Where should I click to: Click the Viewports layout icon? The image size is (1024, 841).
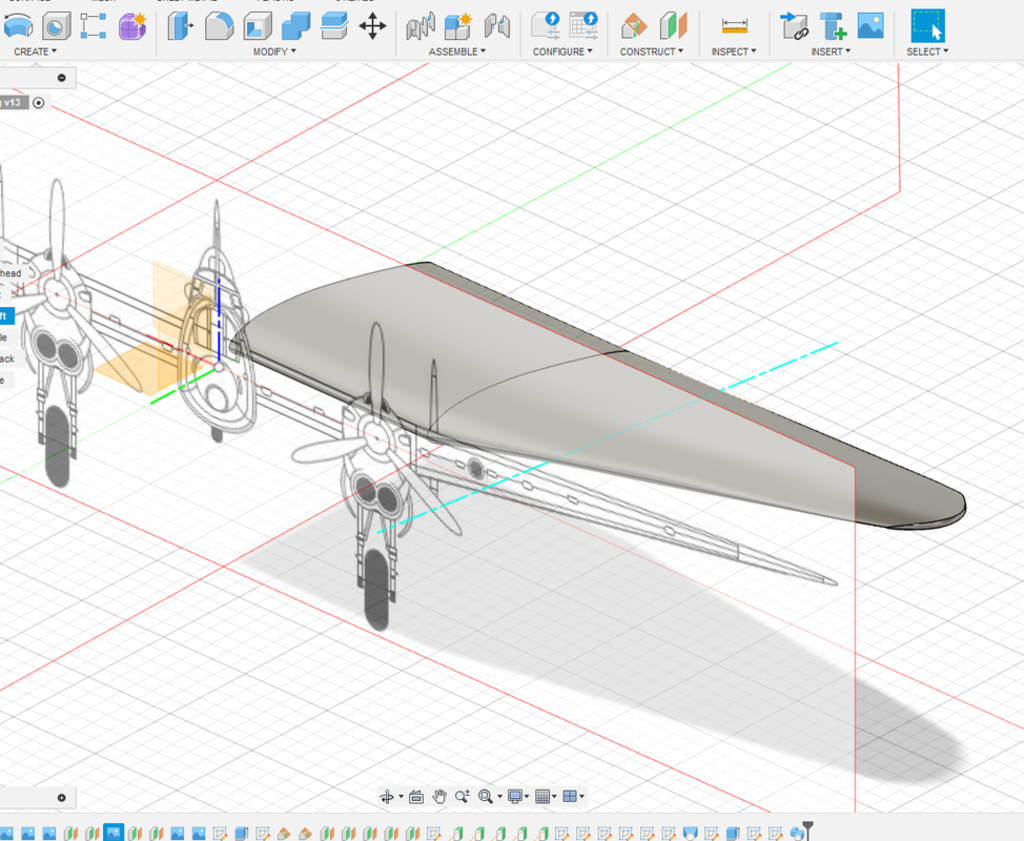click(x=569, y=796)
